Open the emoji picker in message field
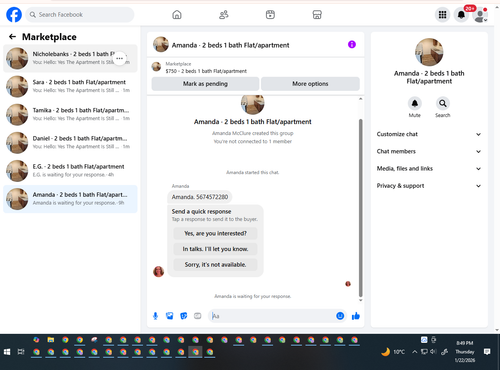The height and width of the screenshot is (370, 500). 340,316
